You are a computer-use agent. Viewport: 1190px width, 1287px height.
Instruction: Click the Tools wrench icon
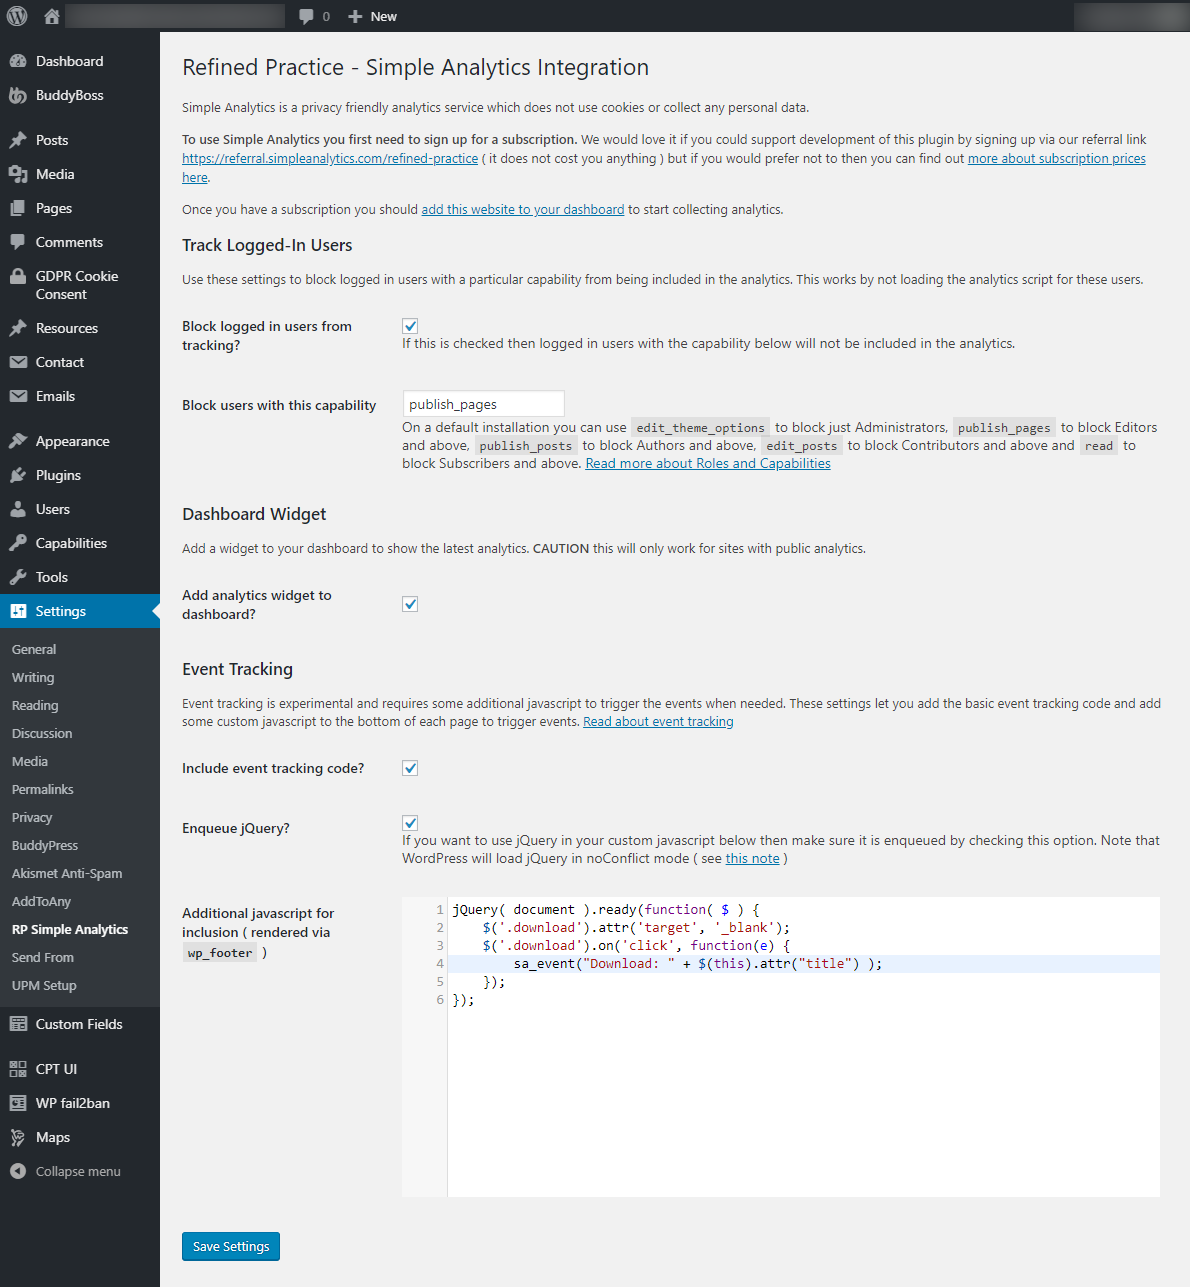18,577
